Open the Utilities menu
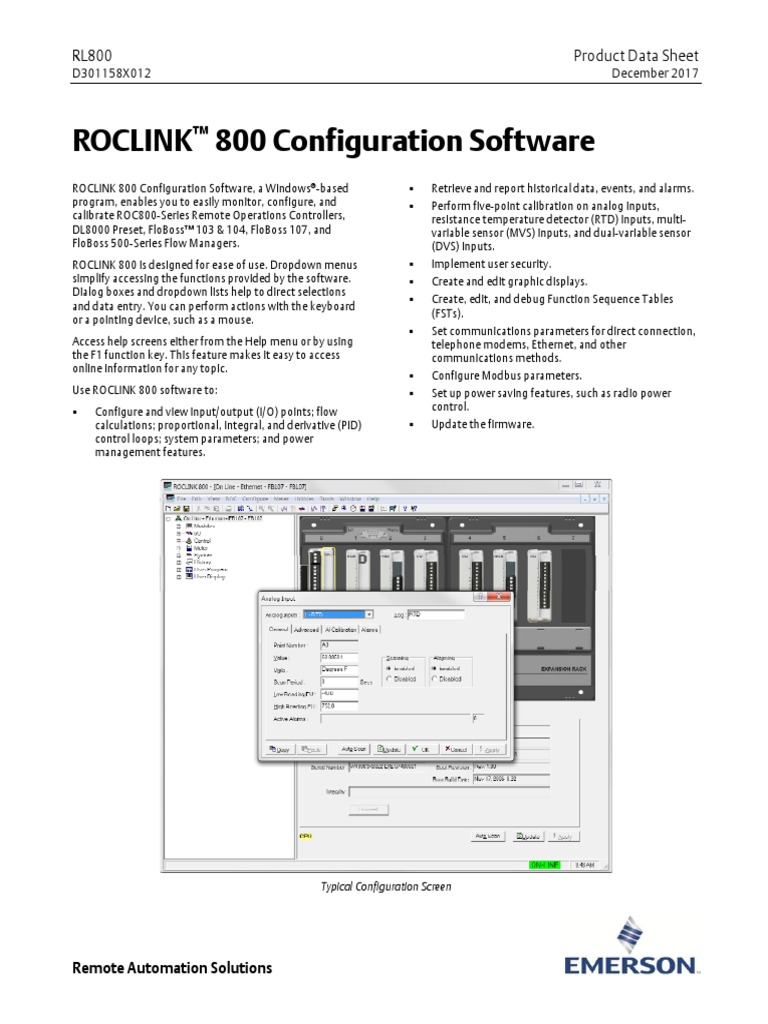Viewport: 768px width, 1024px height. pyautogui.click(x=304, y=499)
